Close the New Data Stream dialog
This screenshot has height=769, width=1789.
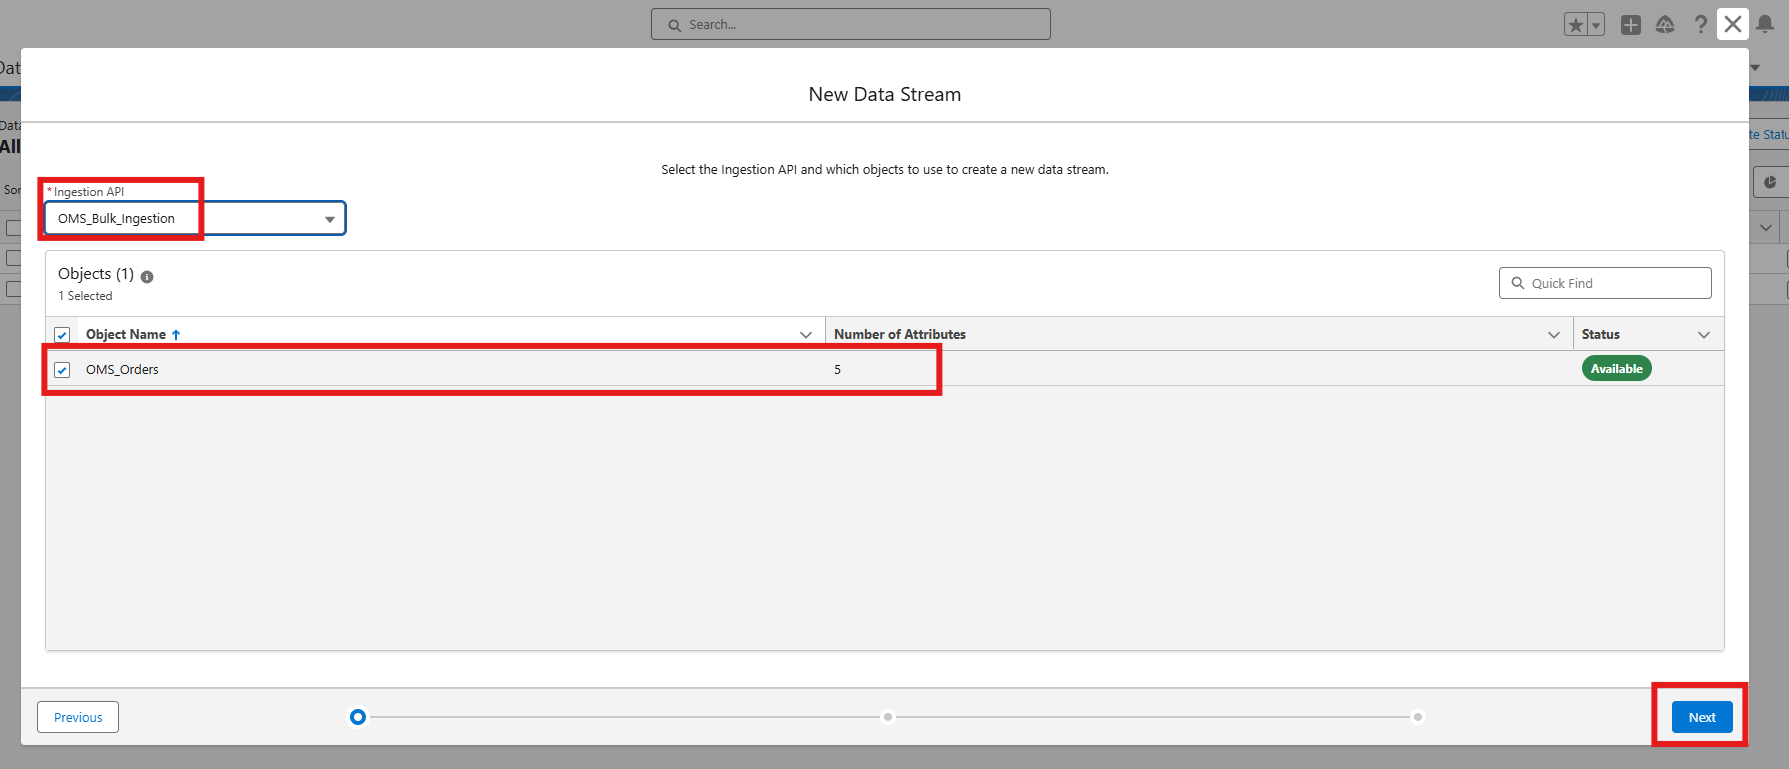[1733, 24]
